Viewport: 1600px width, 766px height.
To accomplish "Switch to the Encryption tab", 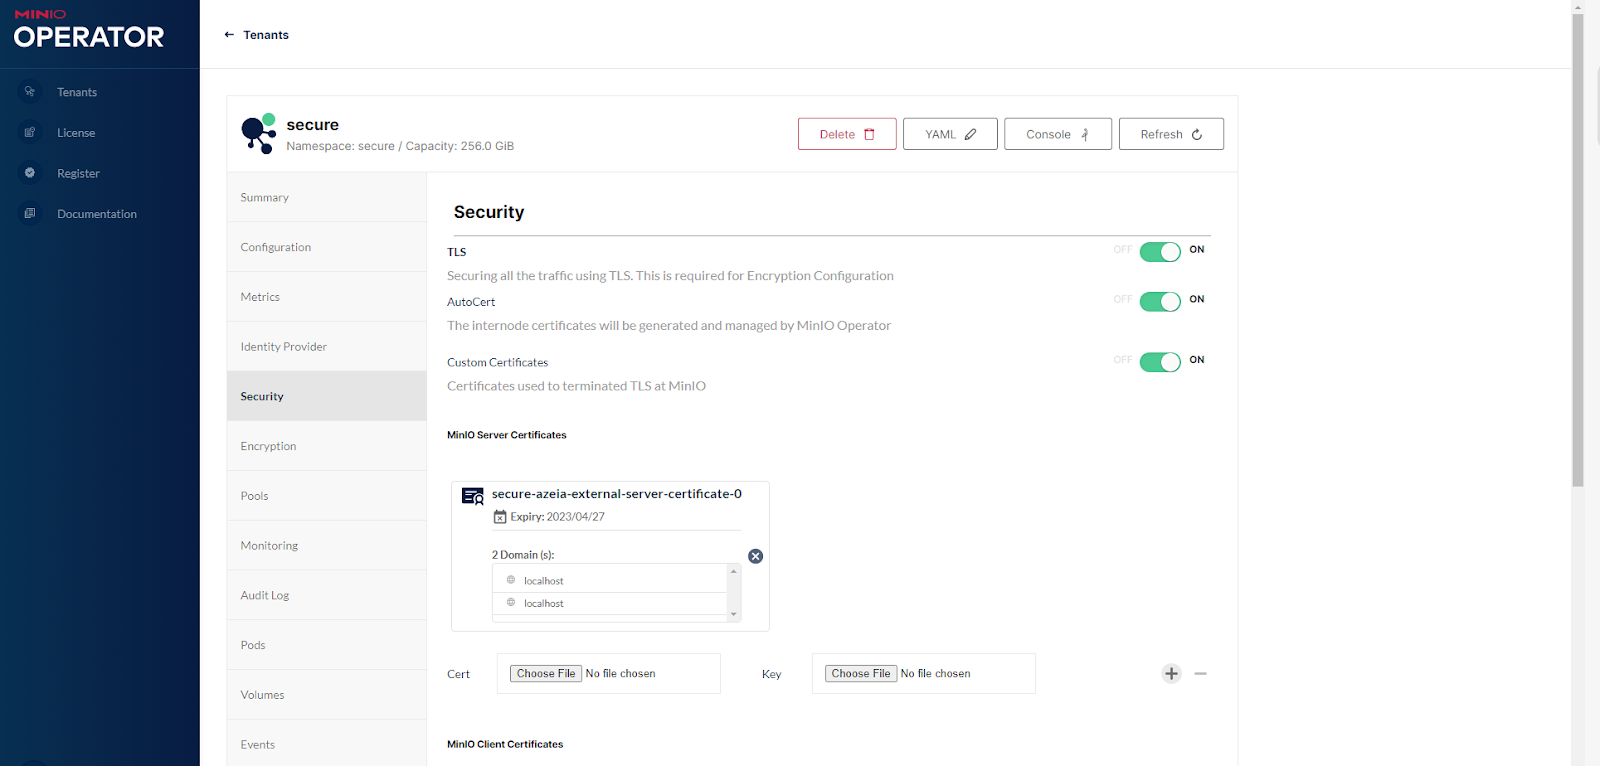I will pyautogui.click(x=268, y=446).
